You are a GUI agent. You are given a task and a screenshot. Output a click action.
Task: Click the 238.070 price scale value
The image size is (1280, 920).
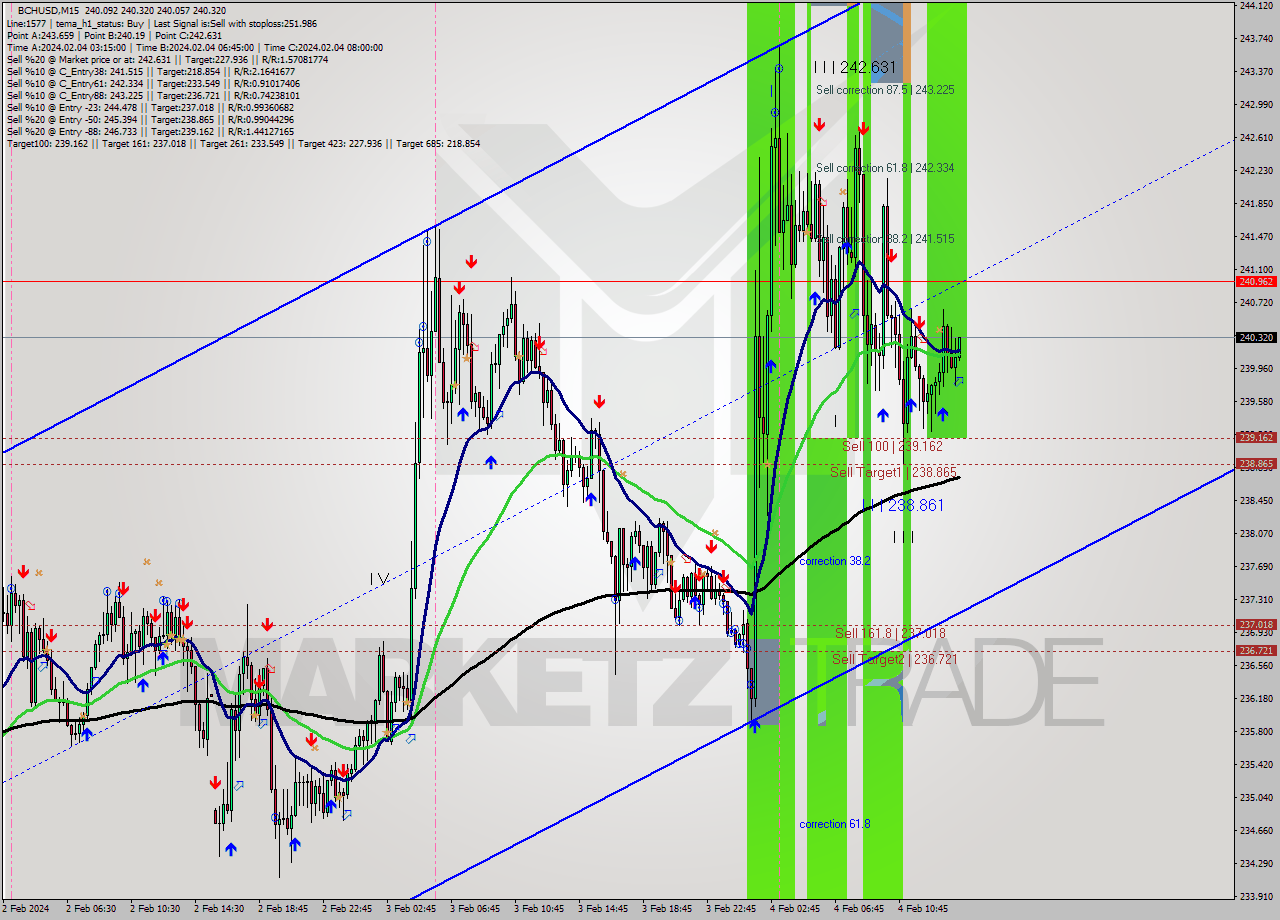tap(1256, 533)
